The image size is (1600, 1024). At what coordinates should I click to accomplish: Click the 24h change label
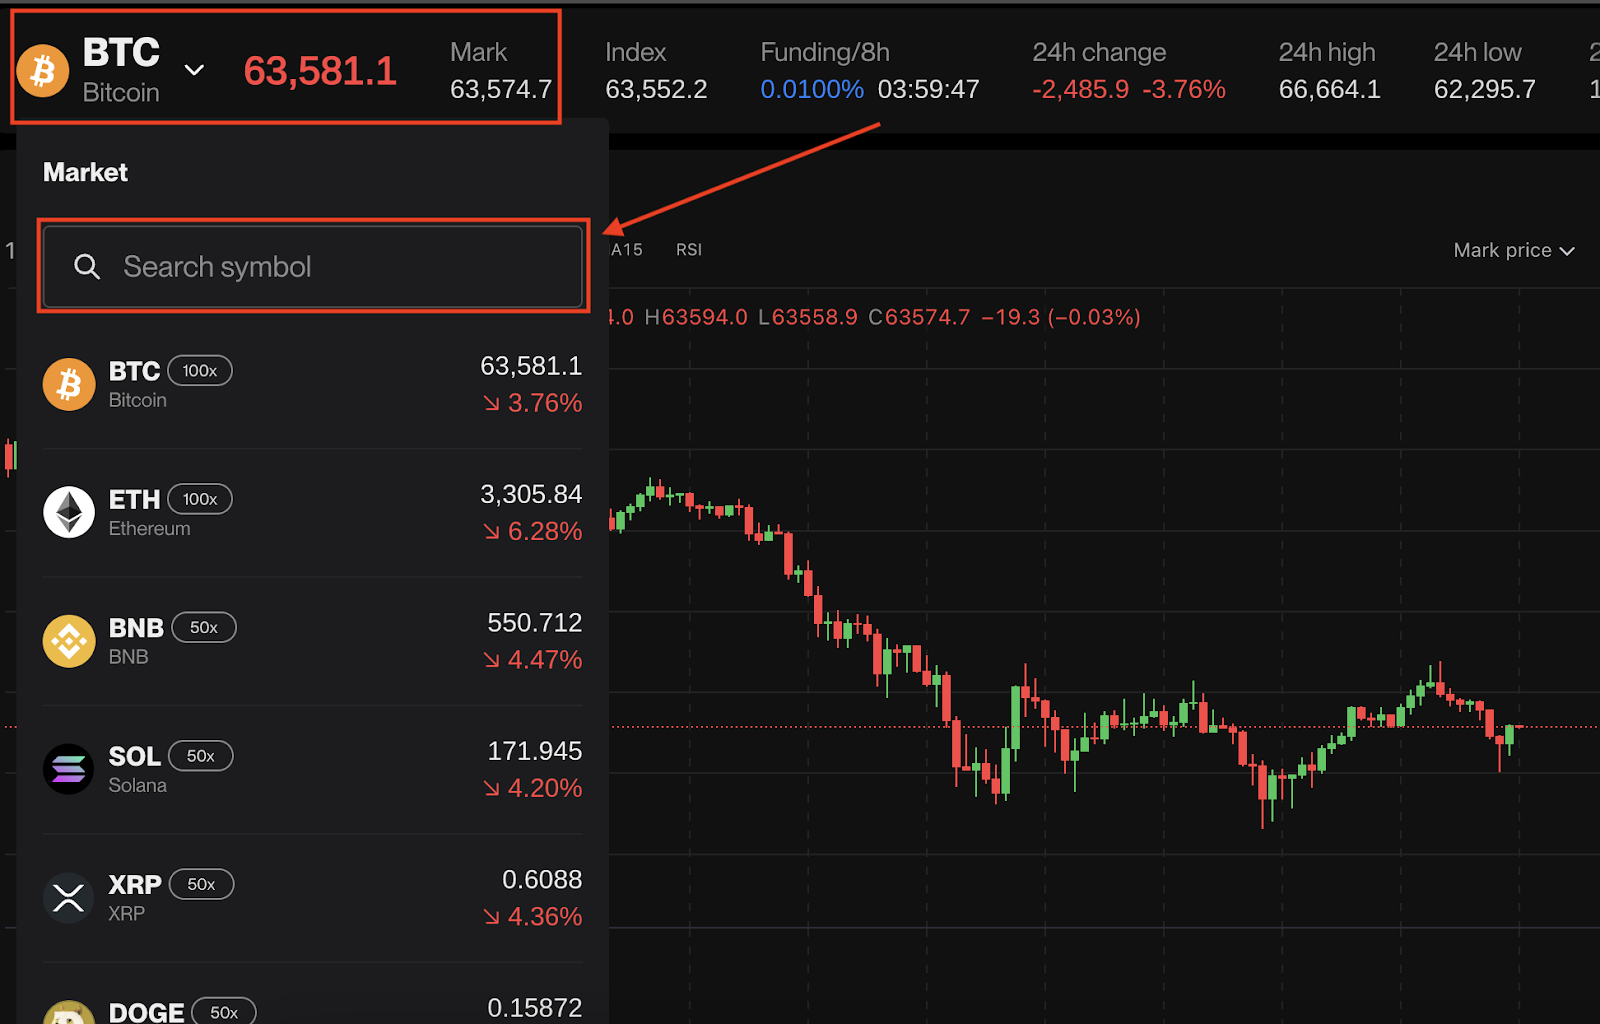(1099, 52)
